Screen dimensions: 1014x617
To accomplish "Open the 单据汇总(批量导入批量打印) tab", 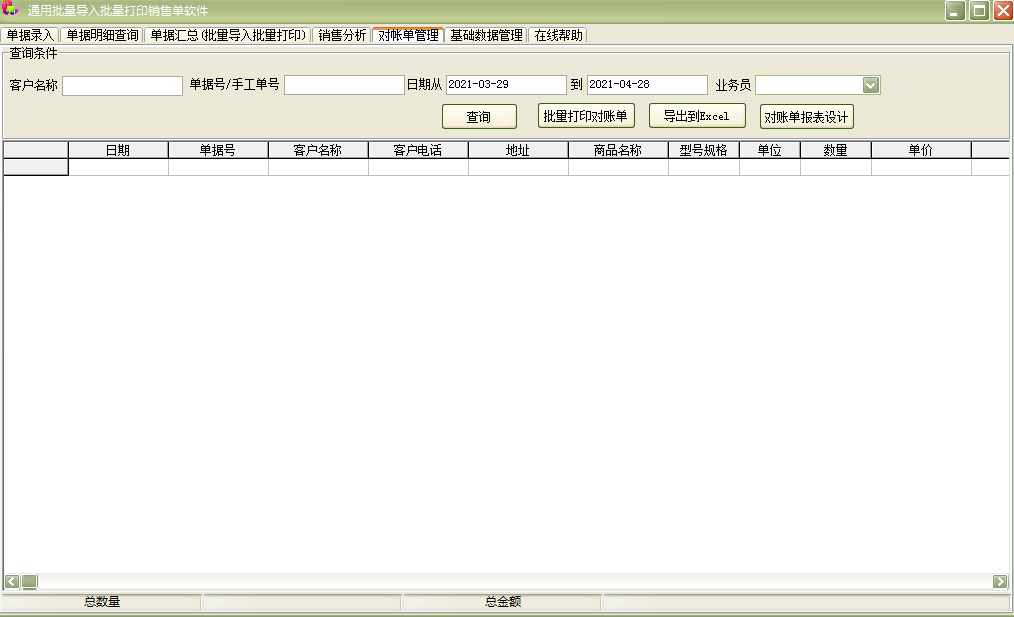I will (x=228, y=36).
